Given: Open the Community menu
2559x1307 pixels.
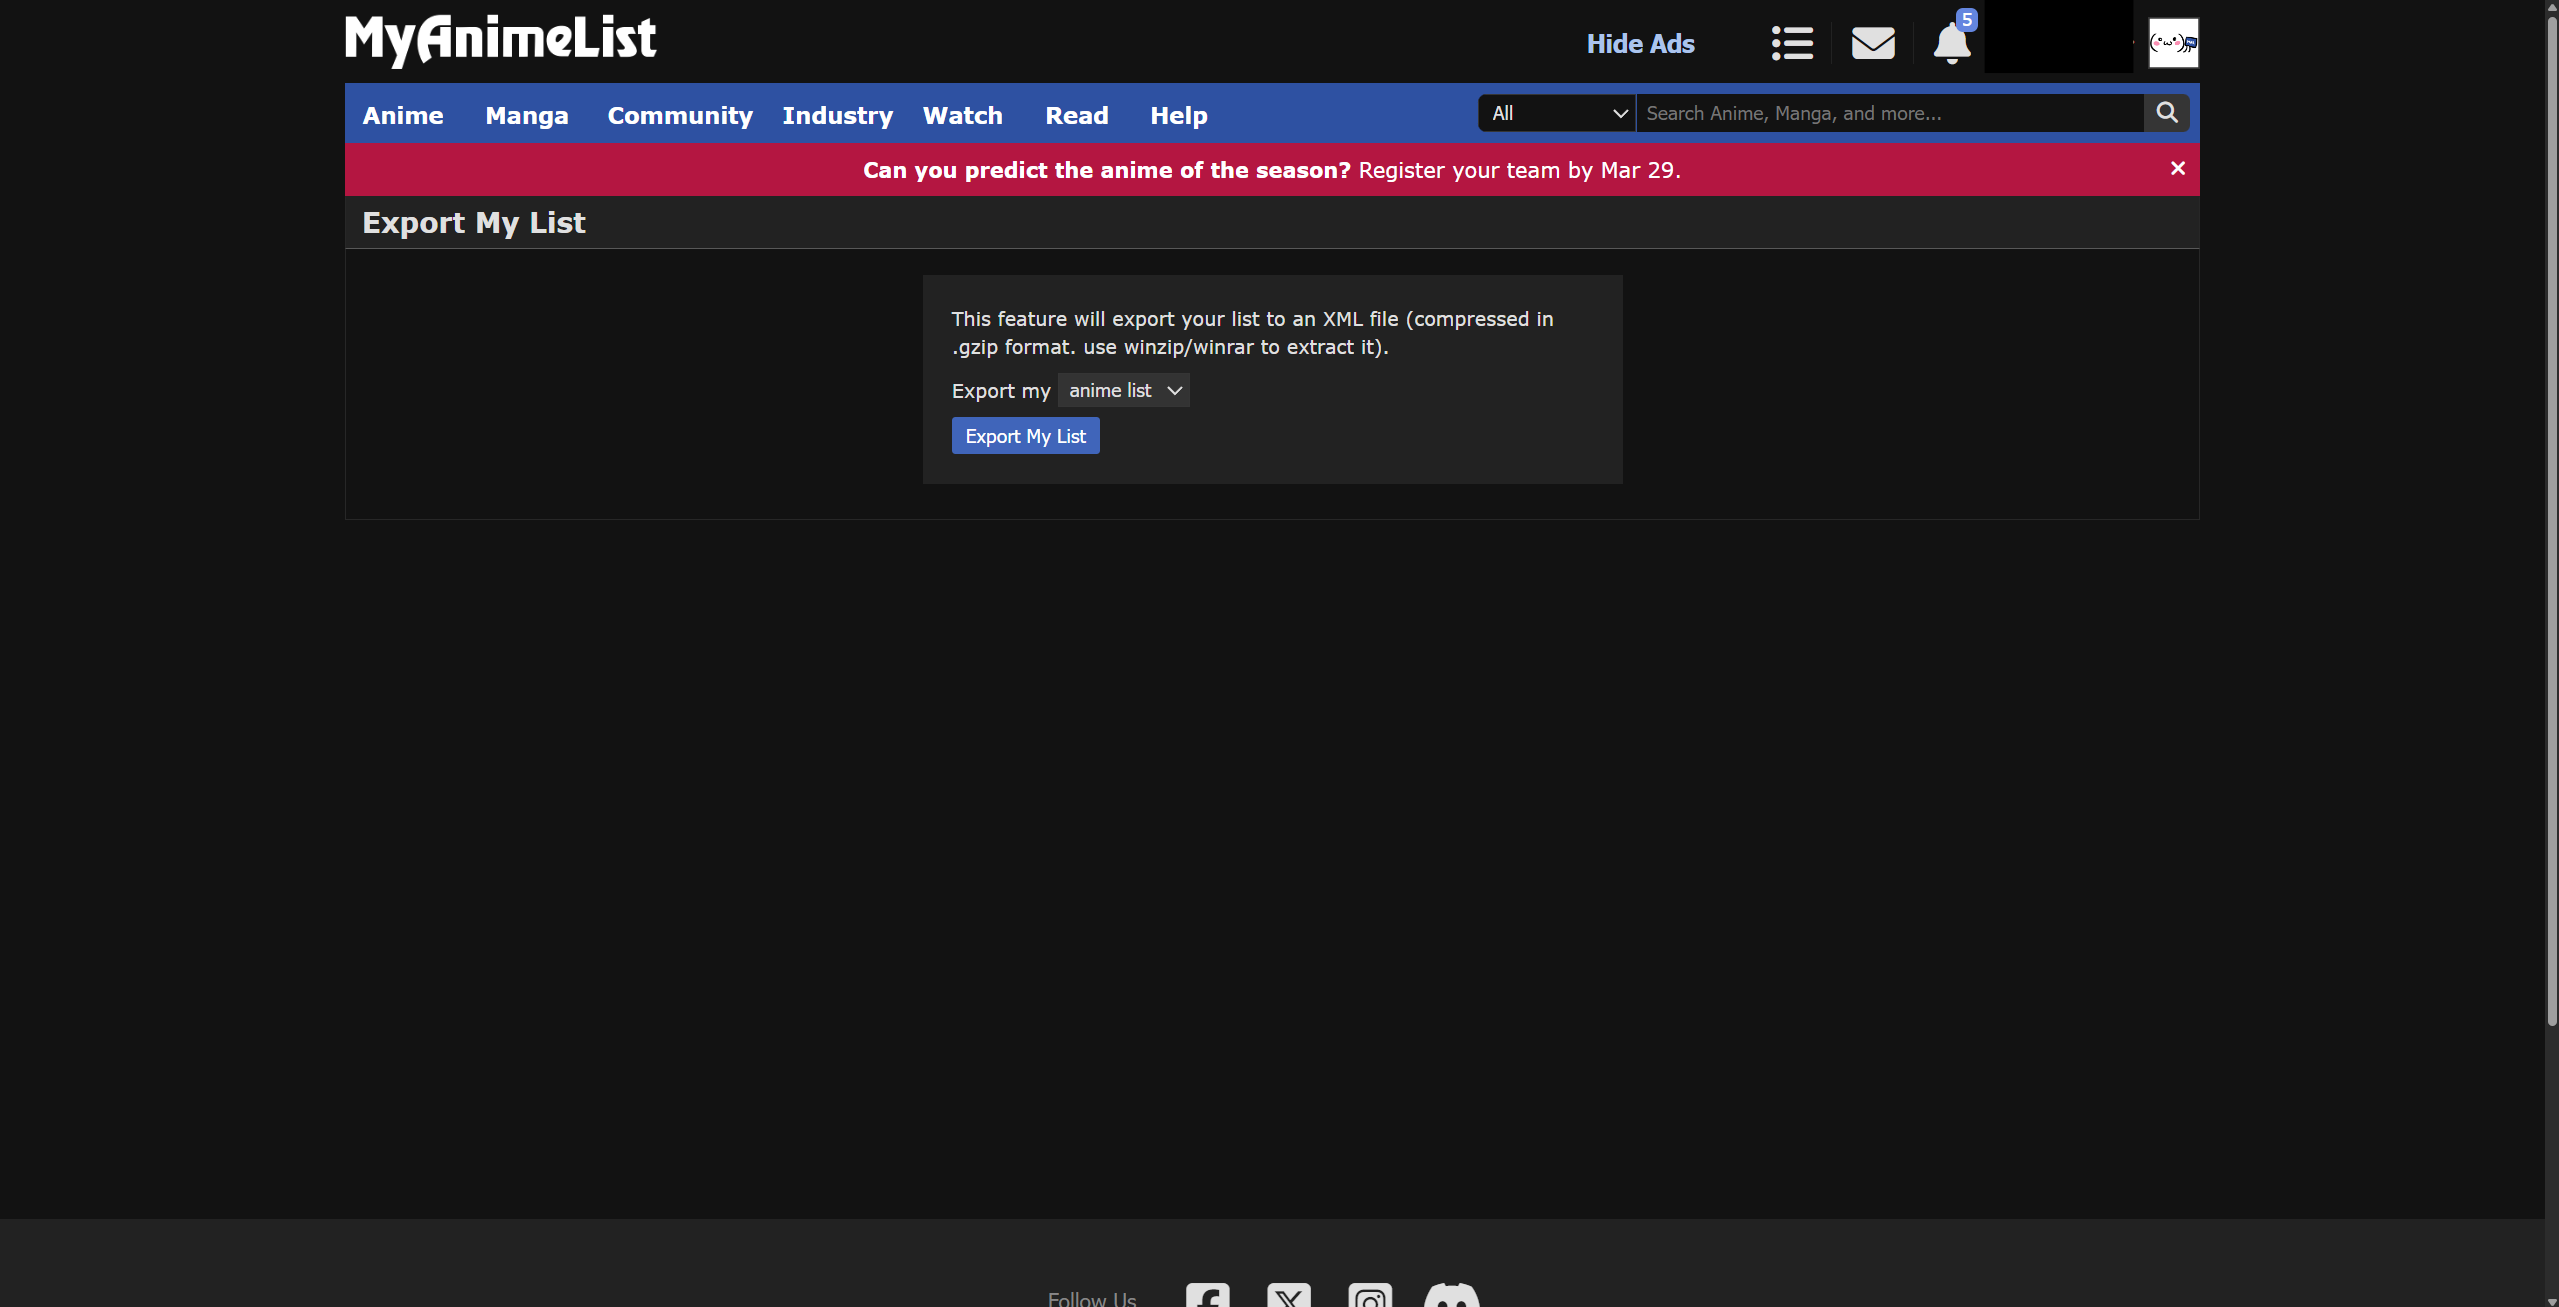Looking at the screenshot, I should pos(679,115).
